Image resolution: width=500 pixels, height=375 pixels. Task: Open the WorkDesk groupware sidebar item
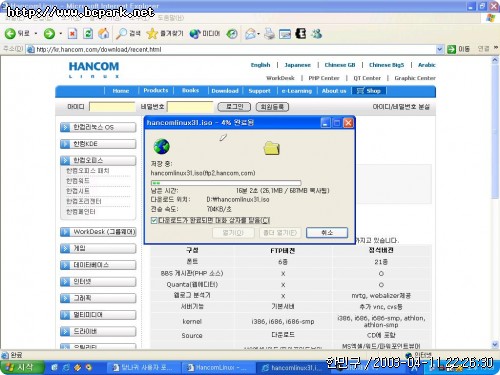click(x=98, y=232)
